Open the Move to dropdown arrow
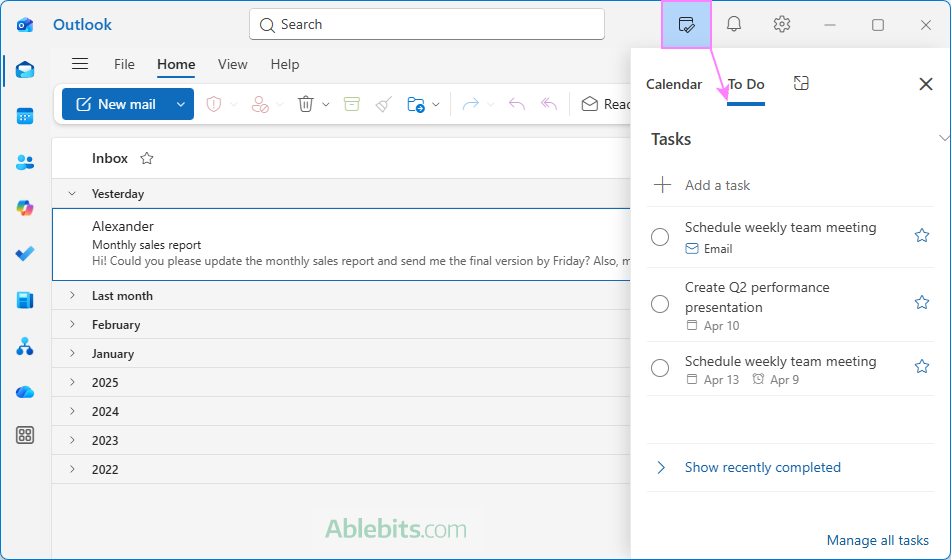The image size is (951, 560). click(436, 104)
